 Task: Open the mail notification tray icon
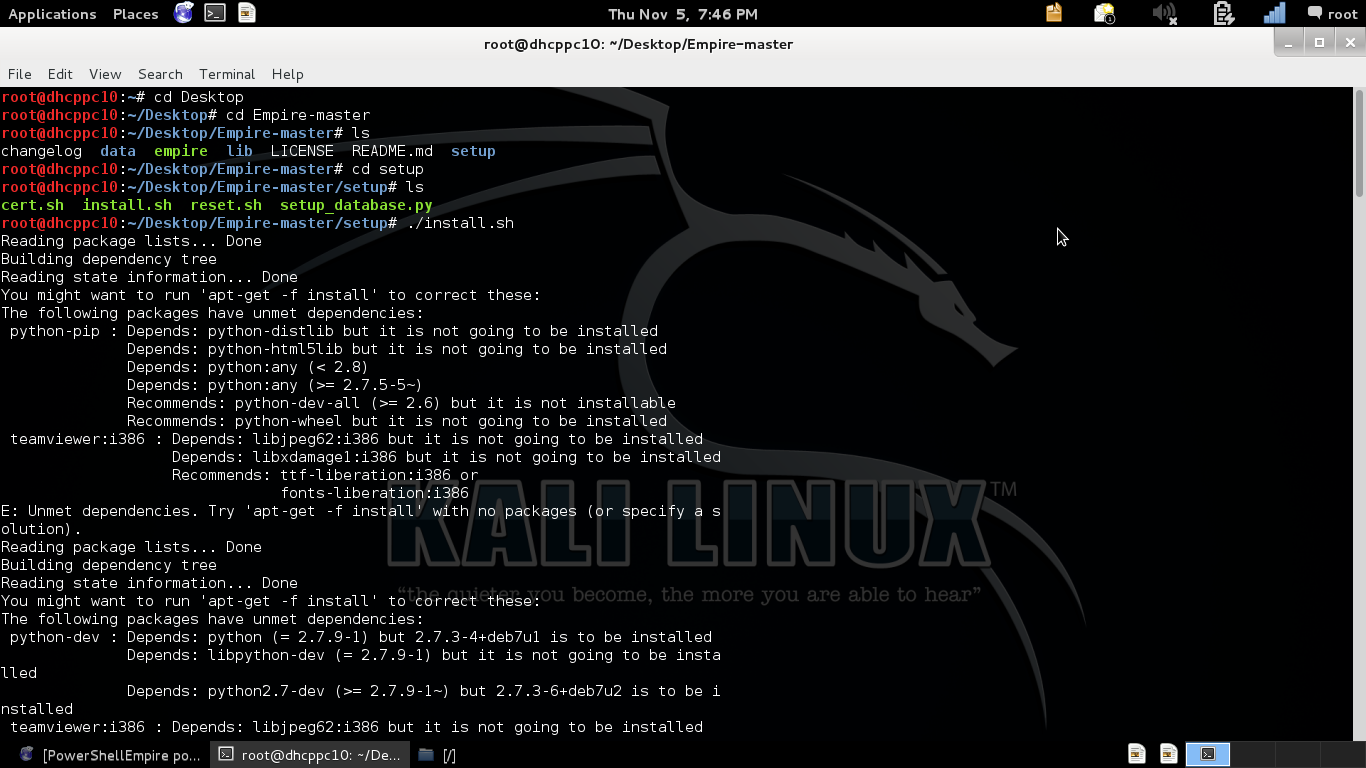click(x=1104, y=13)
